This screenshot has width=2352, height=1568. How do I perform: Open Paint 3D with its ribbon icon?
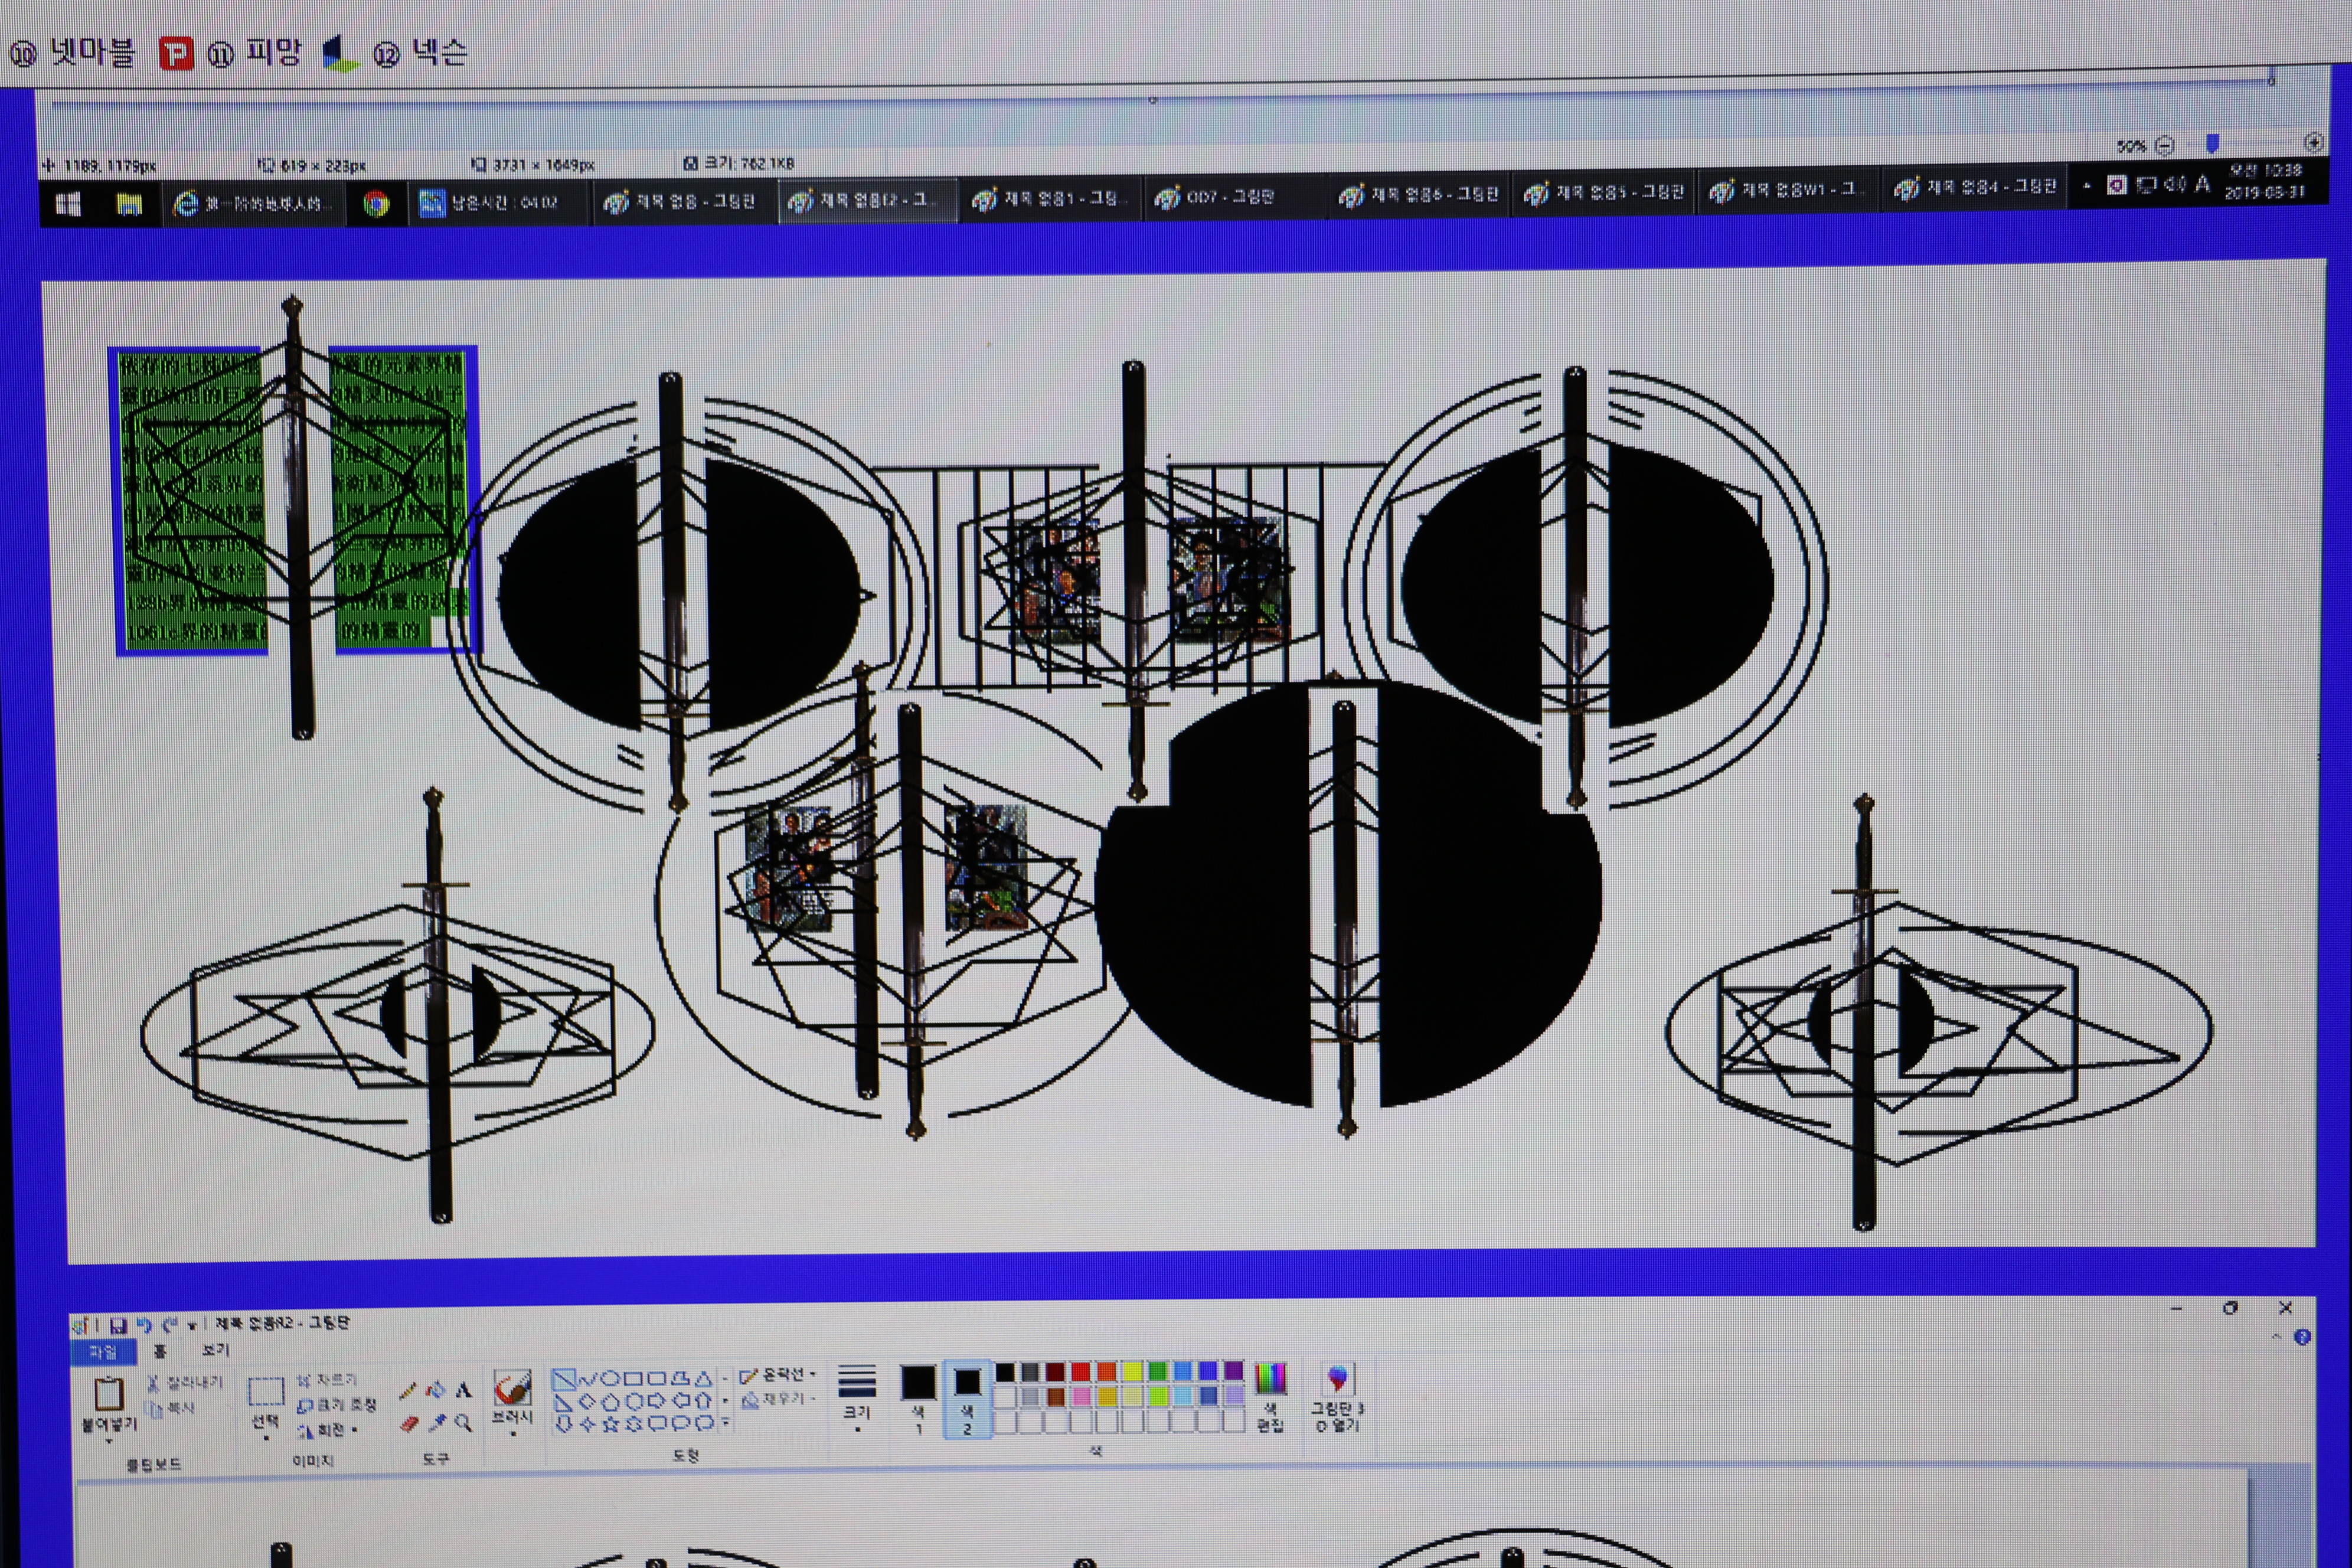pyautogui.click(x=1337, y=1380)
